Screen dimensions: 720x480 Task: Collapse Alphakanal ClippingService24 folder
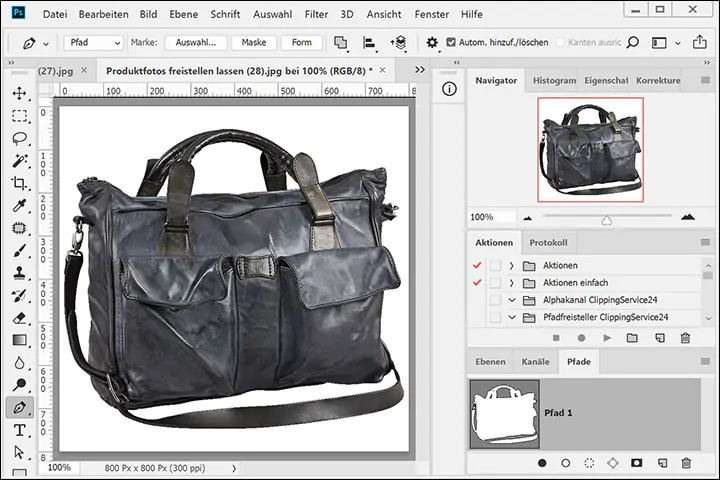511,300
